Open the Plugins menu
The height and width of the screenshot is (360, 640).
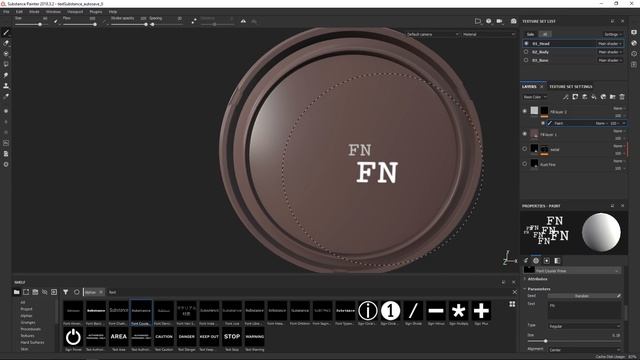point(96,12)
